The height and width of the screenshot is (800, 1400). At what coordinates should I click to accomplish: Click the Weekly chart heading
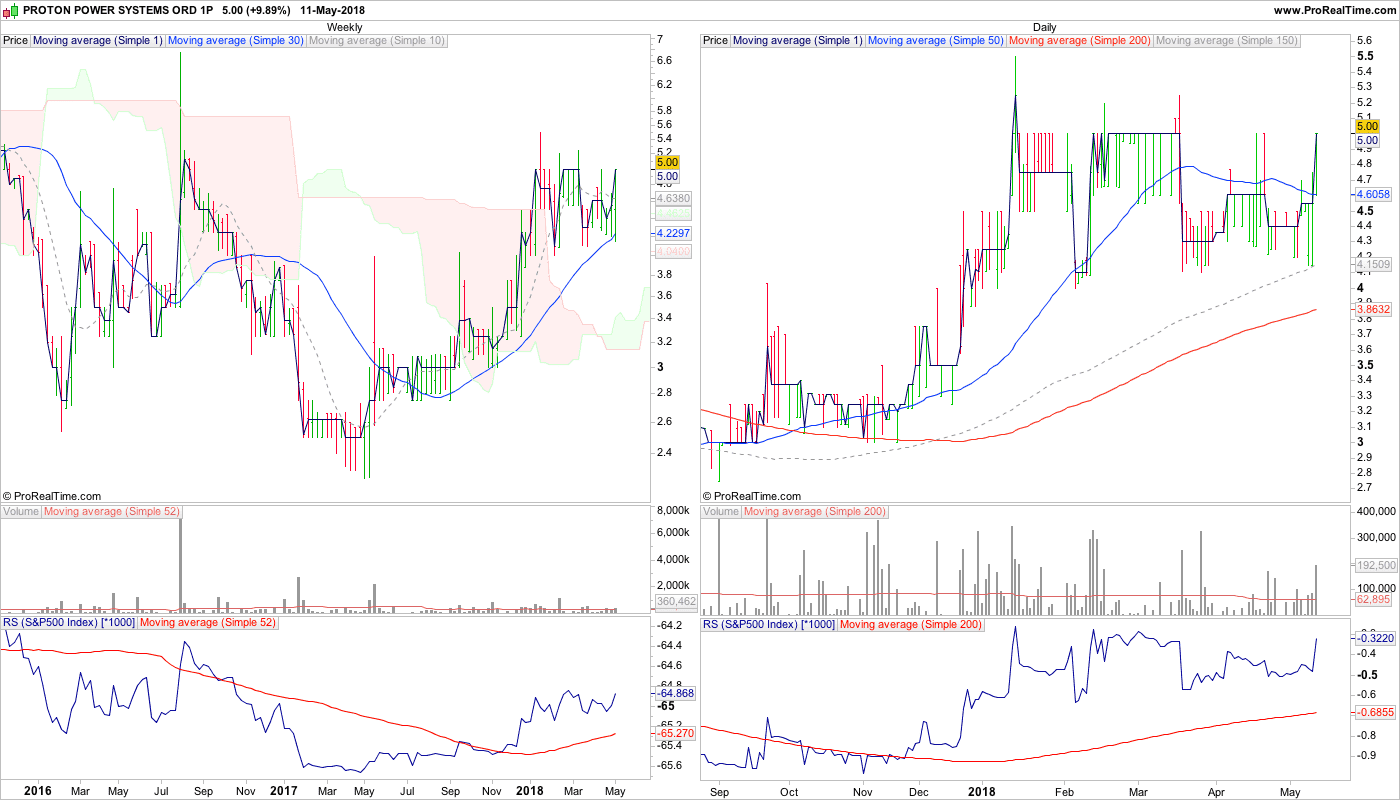345,27
